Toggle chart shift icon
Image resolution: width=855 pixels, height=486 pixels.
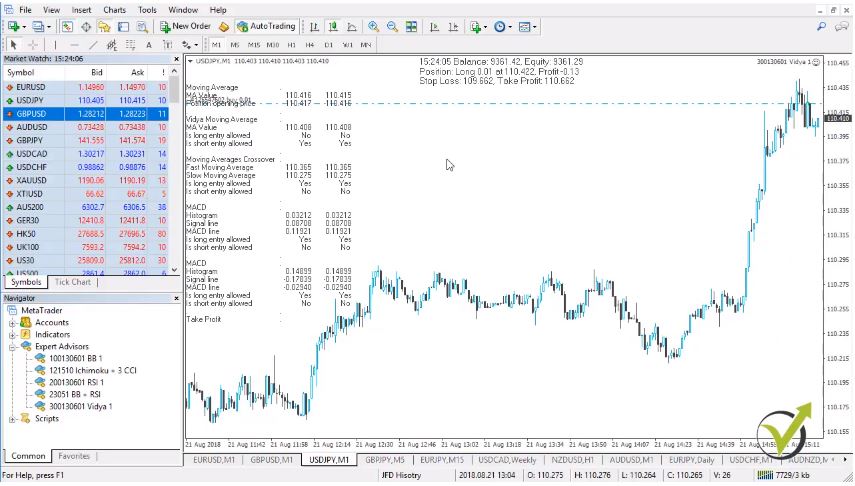pyautogui.click(x=453, y=26)
